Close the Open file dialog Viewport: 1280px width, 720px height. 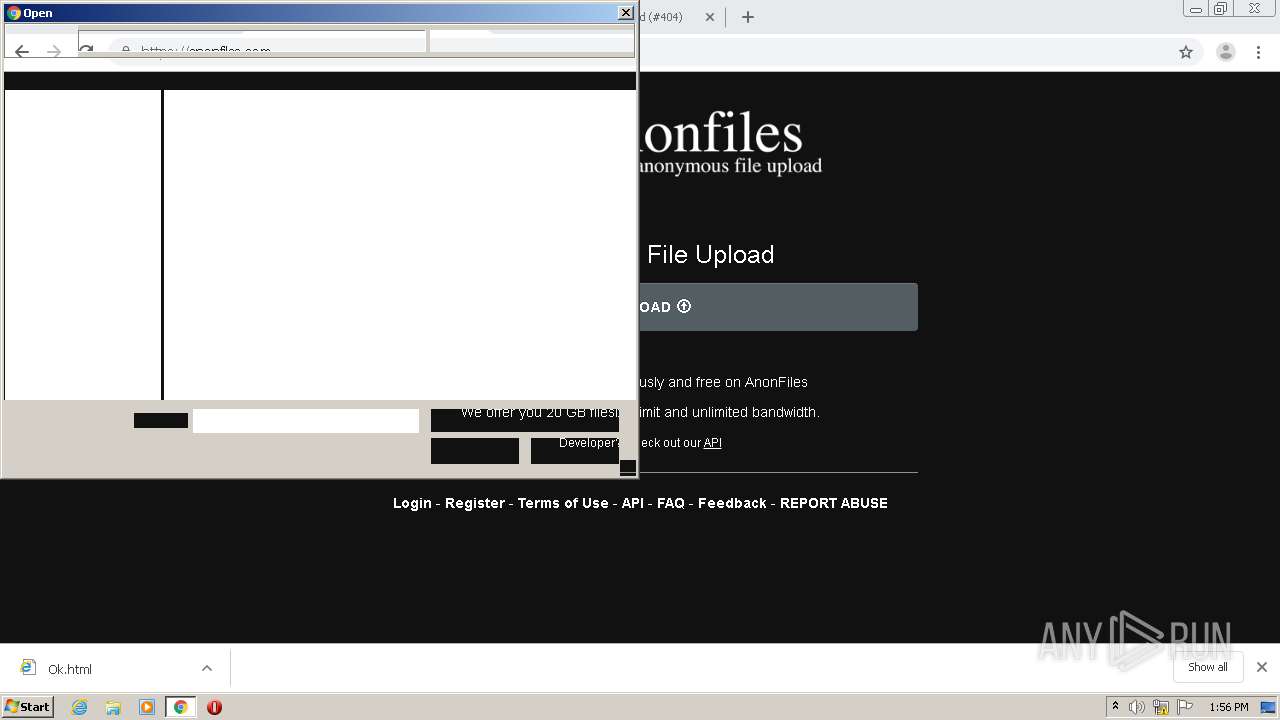(x=626, y=13)
